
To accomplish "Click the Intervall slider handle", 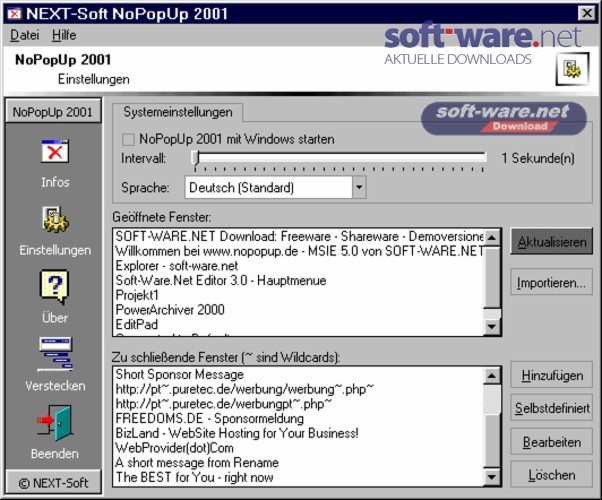I will click(195, 158).
